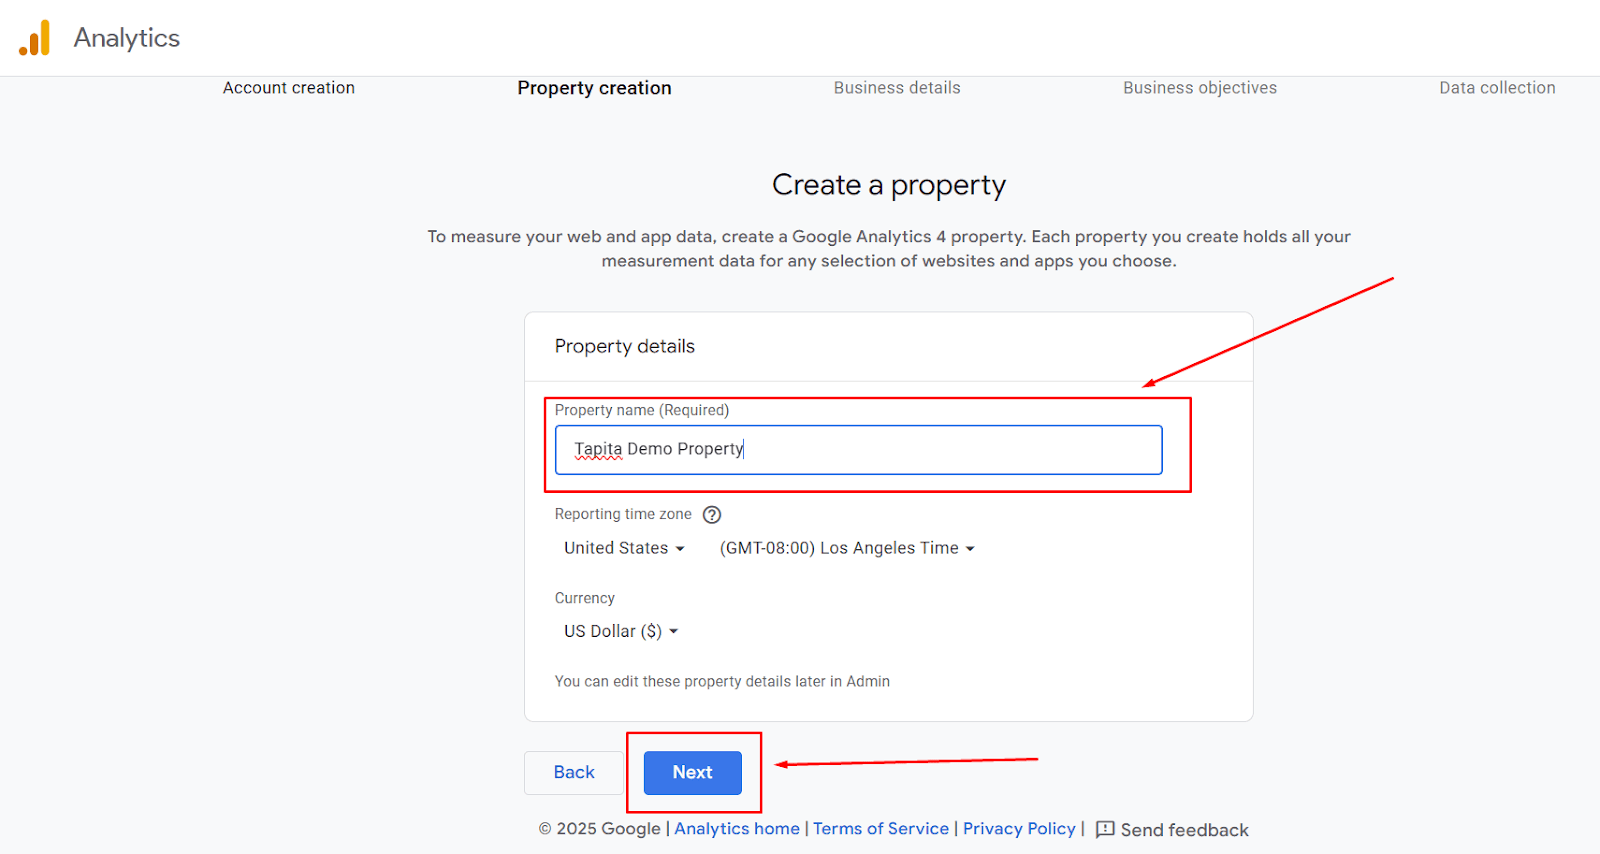Click the Back button
The width and height of the screenshot is (1600, 854).
tap(574, 773)
